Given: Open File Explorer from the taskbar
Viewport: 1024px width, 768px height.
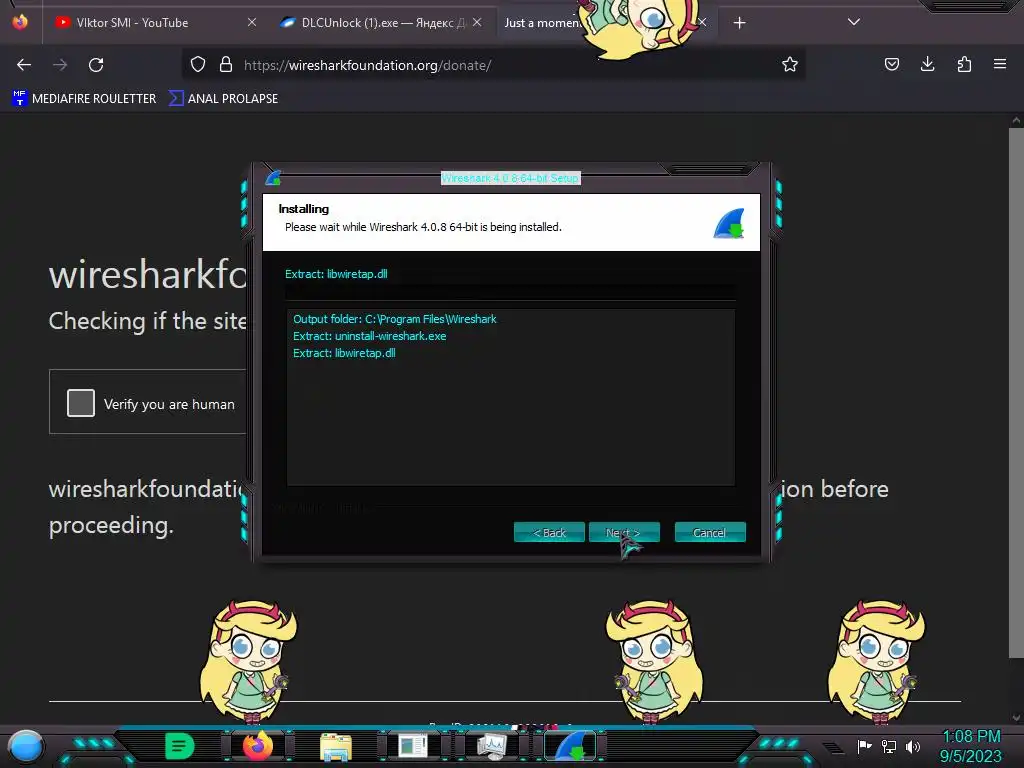Looking at the screenshot, I should pyautogui.click(x=336, y=746).
